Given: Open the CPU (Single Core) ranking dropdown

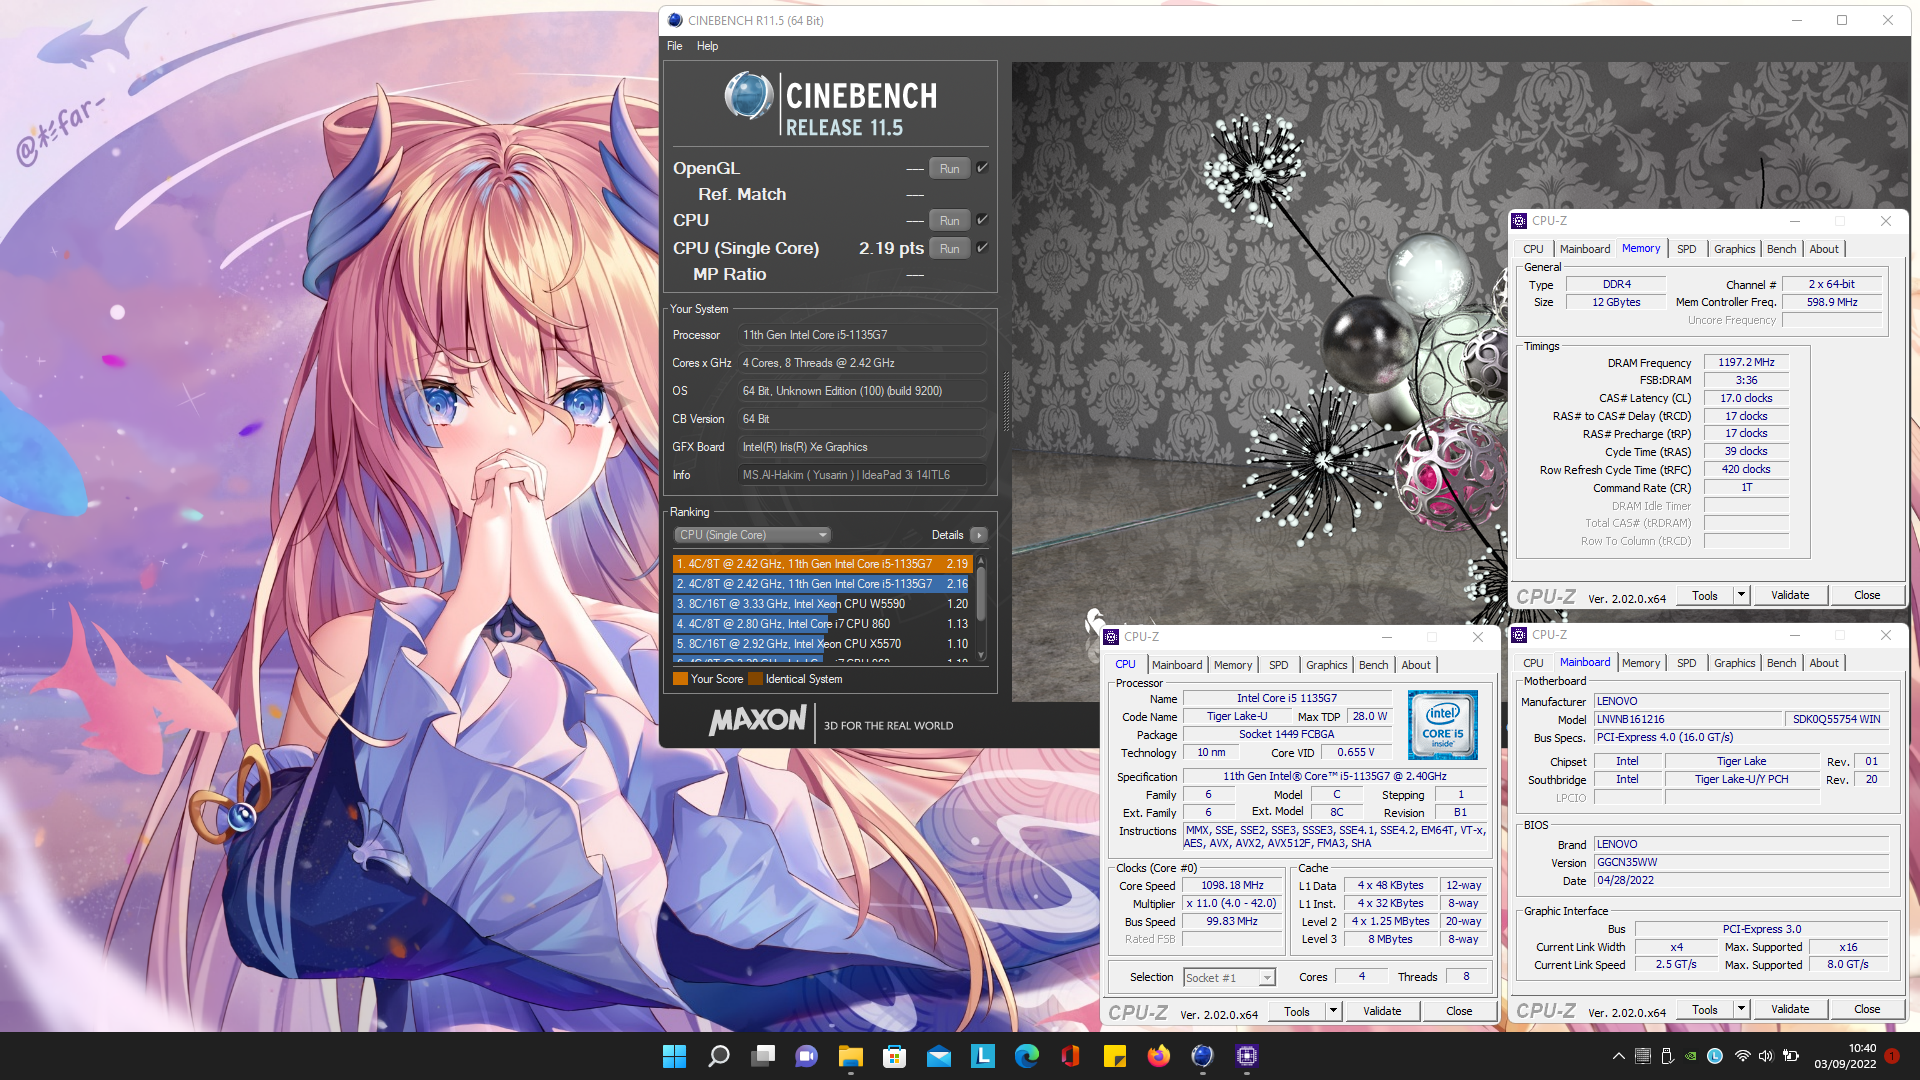Looking at the screenshot, I should (753, 535).
